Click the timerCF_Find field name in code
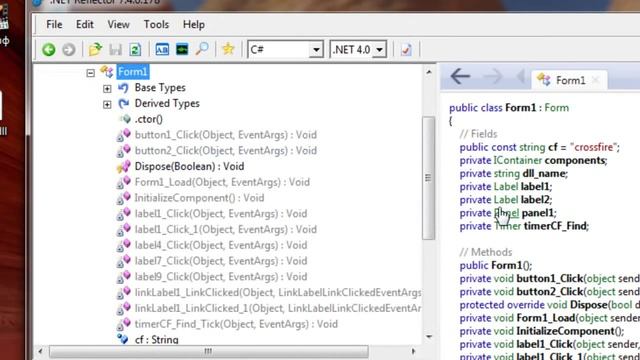 click(555, 226)
